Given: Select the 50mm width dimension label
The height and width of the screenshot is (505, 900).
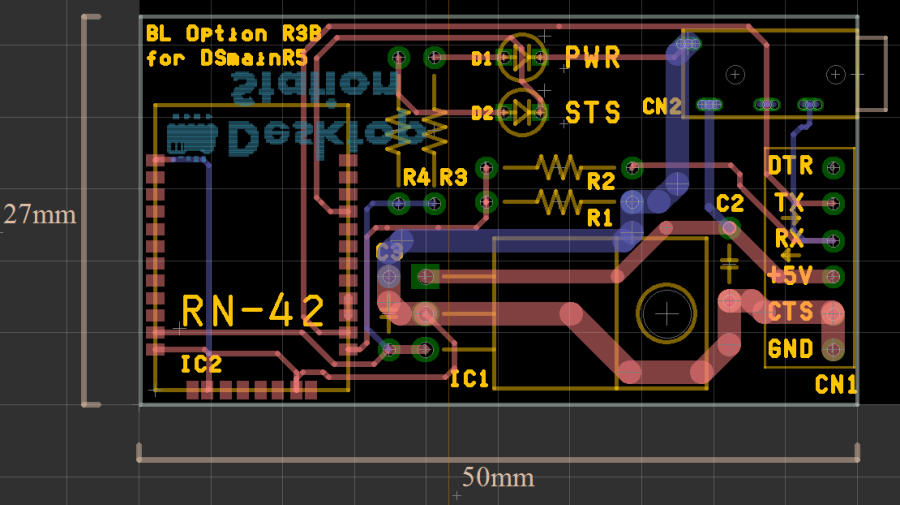Looking at the screenshot, I should coord(497,477).
